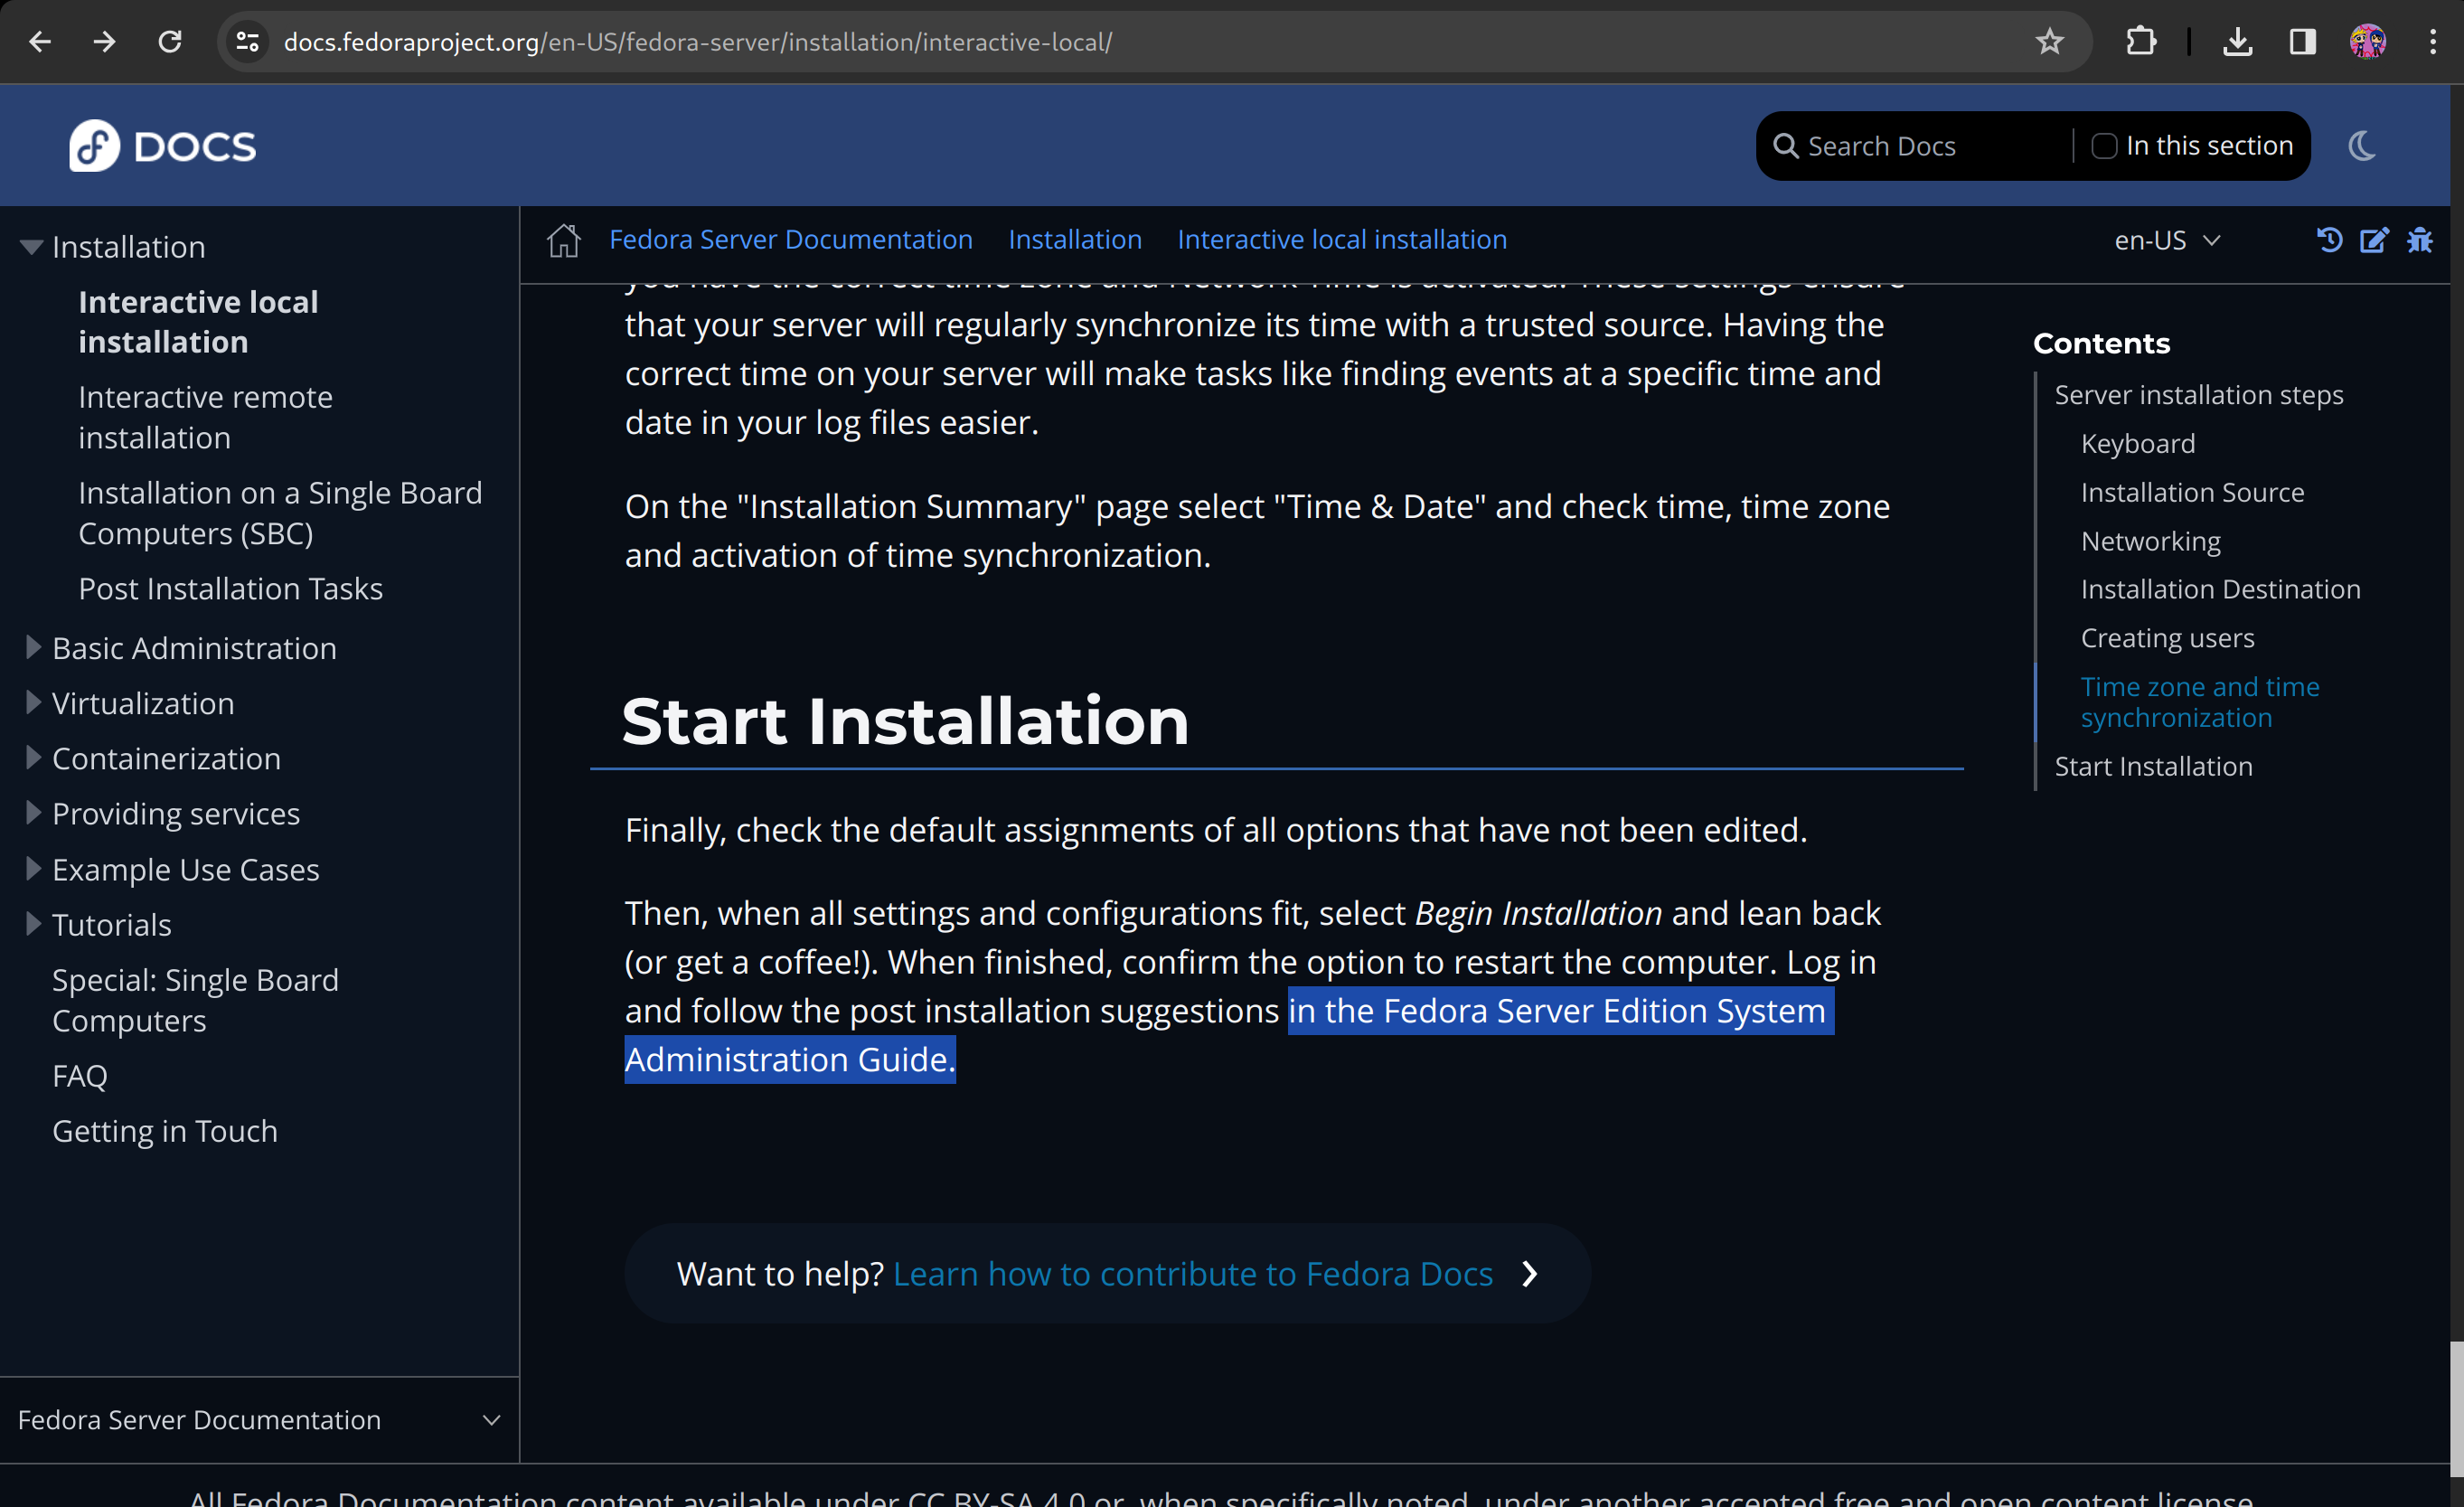The width and height of the screenshot is (2464, 1507).
Task: Open the browser downloads icon
Action: [2237, 41]
